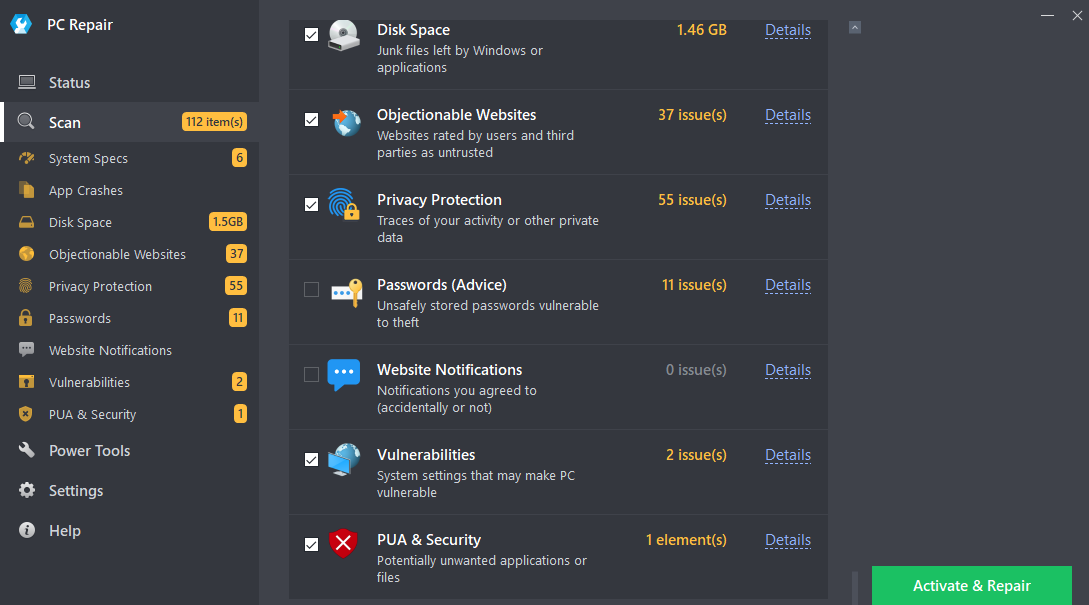Open Details link for Privacy Protection
Screen dimensions: 1089x605
point(788,200)
